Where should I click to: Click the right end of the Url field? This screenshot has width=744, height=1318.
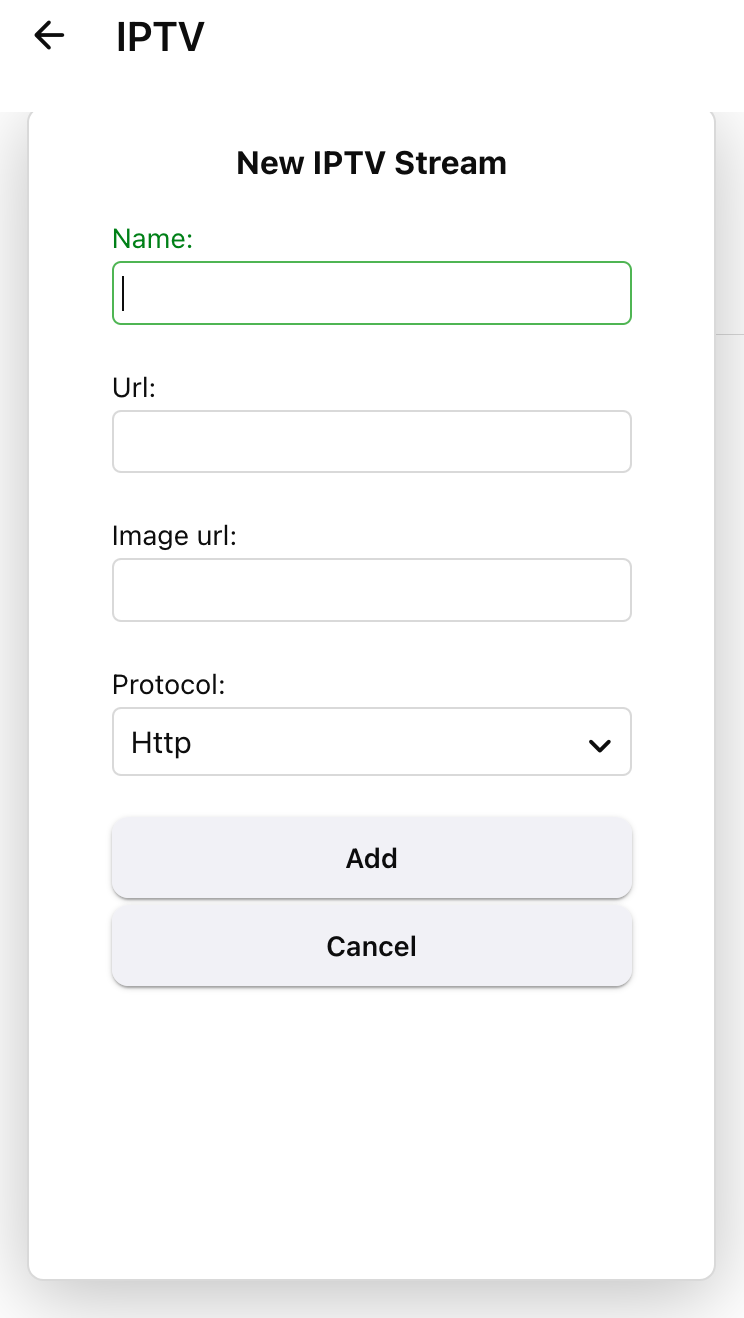[x=610, y=441]
